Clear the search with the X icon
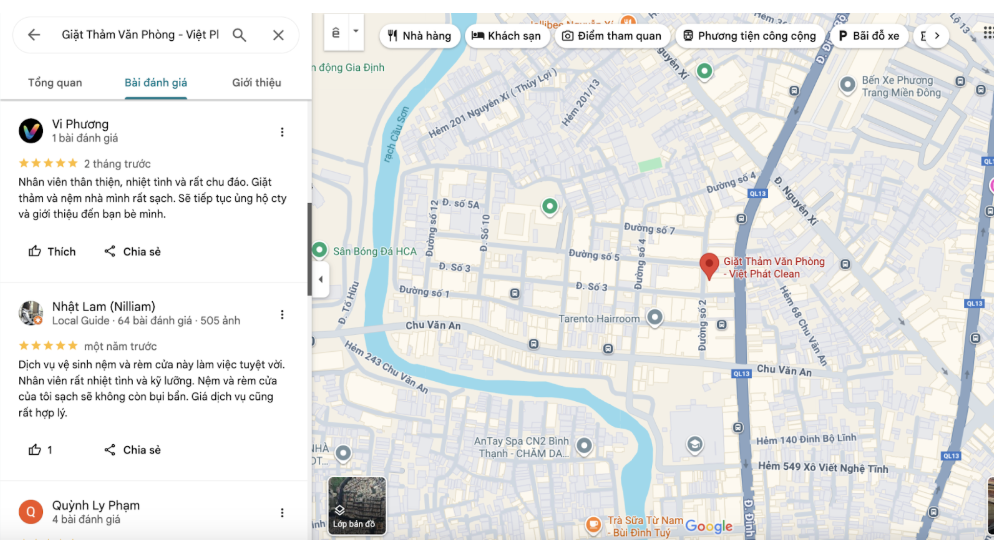This screenshot has height=541, width=994. 278,35
